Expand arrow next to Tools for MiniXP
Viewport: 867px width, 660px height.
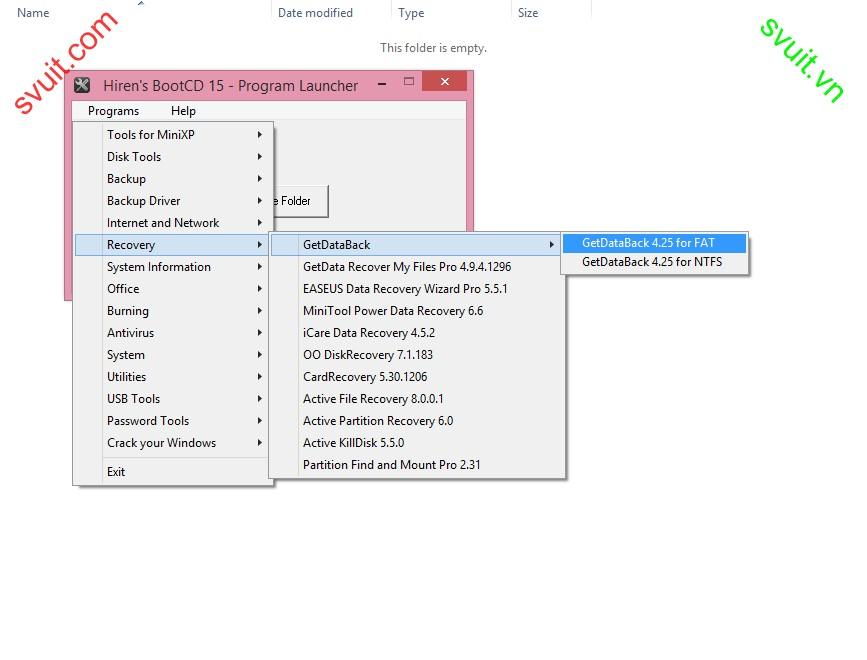tap(259, 134)
